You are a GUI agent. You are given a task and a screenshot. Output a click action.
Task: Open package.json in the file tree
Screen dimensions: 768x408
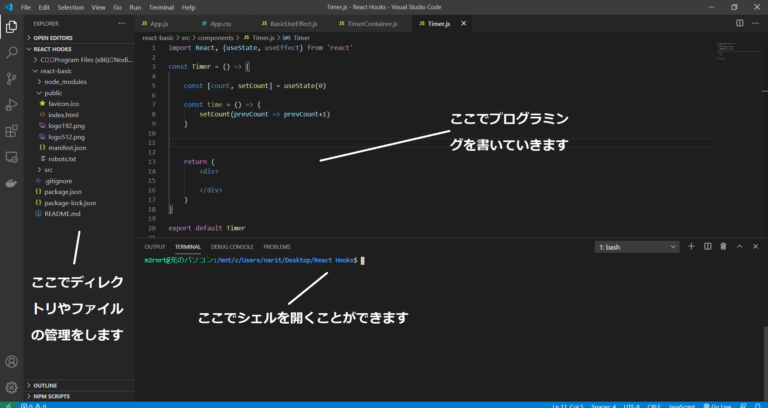(79, 192)
